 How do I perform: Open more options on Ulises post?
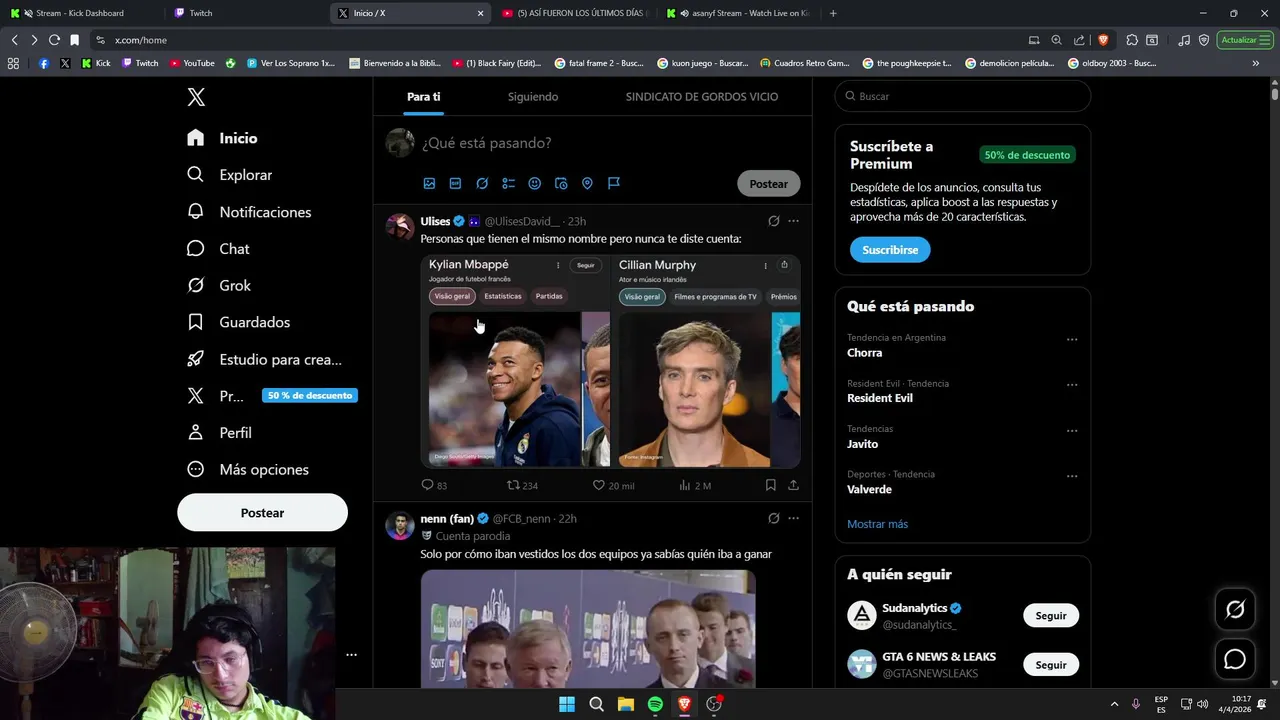793,221
